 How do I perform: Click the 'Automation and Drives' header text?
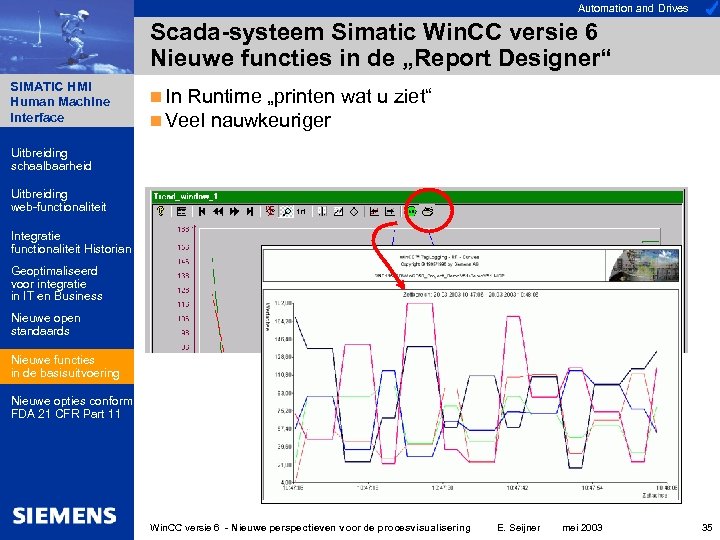tap(633, 8)
